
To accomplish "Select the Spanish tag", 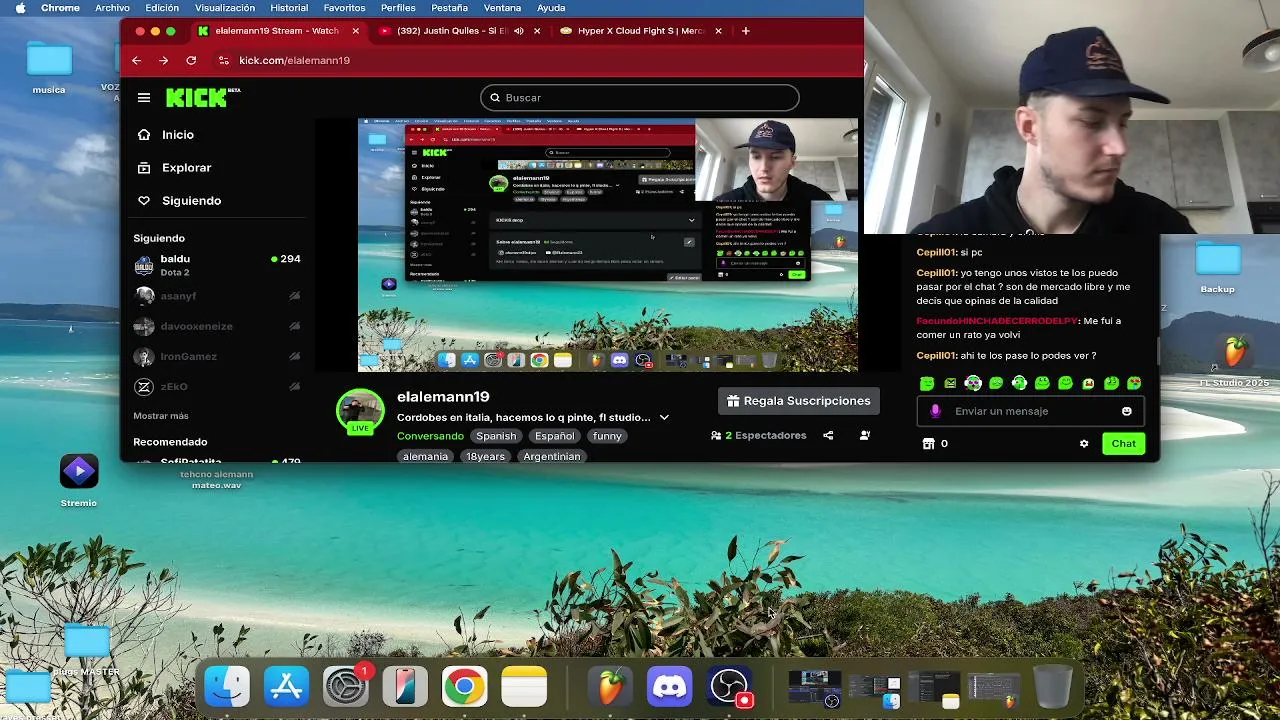I will (x=496, y=436).
